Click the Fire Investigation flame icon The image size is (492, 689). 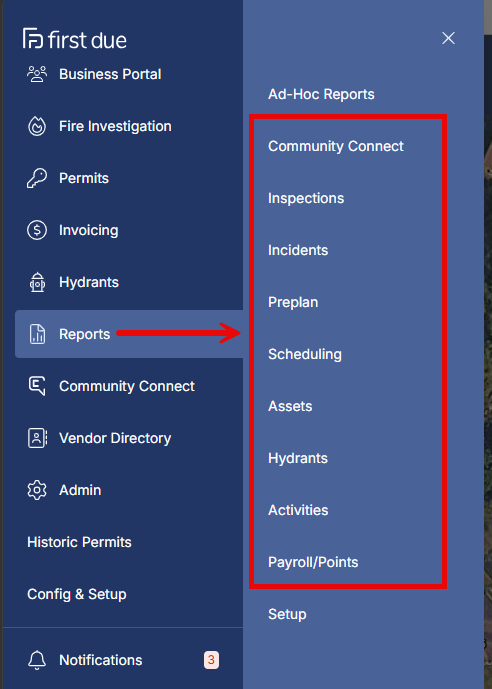click(x=37, y=126)
